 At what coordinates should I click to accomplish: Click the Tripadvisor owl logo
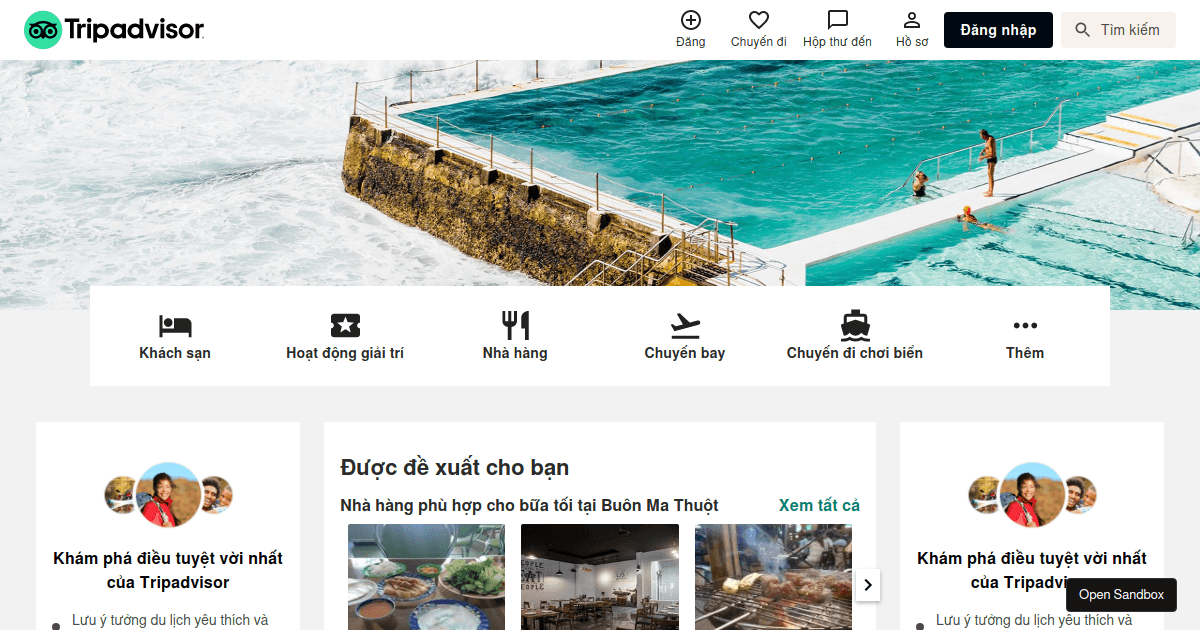tap(41, 29)
